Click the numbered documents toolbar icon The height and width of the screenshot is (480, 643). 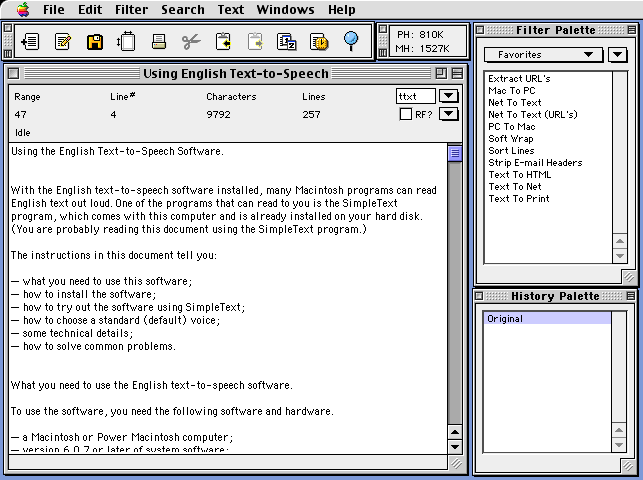[287, 42]
